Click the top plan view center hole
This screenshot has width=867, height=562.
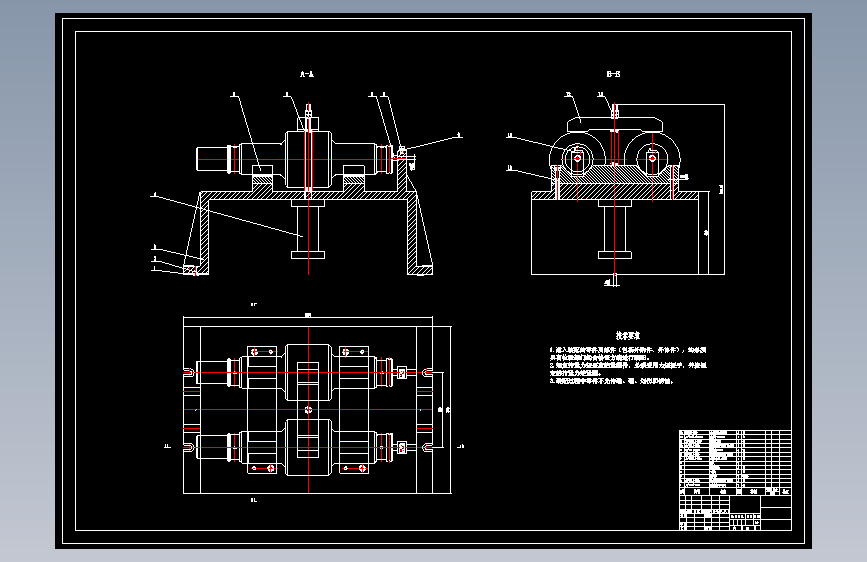tap(309, 410)
